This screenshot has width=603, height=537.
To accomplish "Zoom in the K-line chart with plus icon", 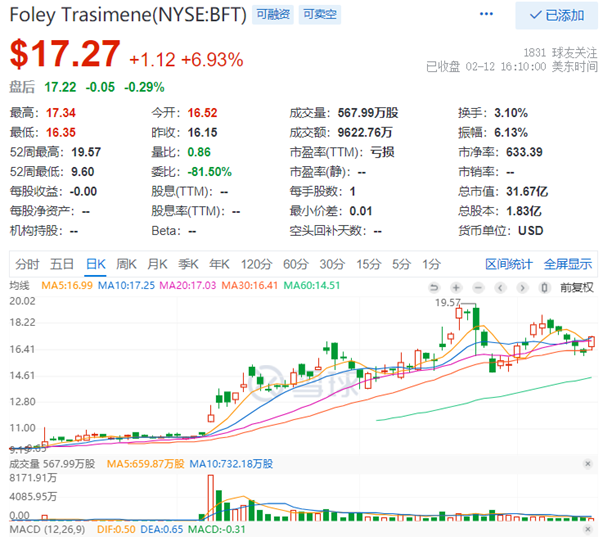I will (456, 287).
